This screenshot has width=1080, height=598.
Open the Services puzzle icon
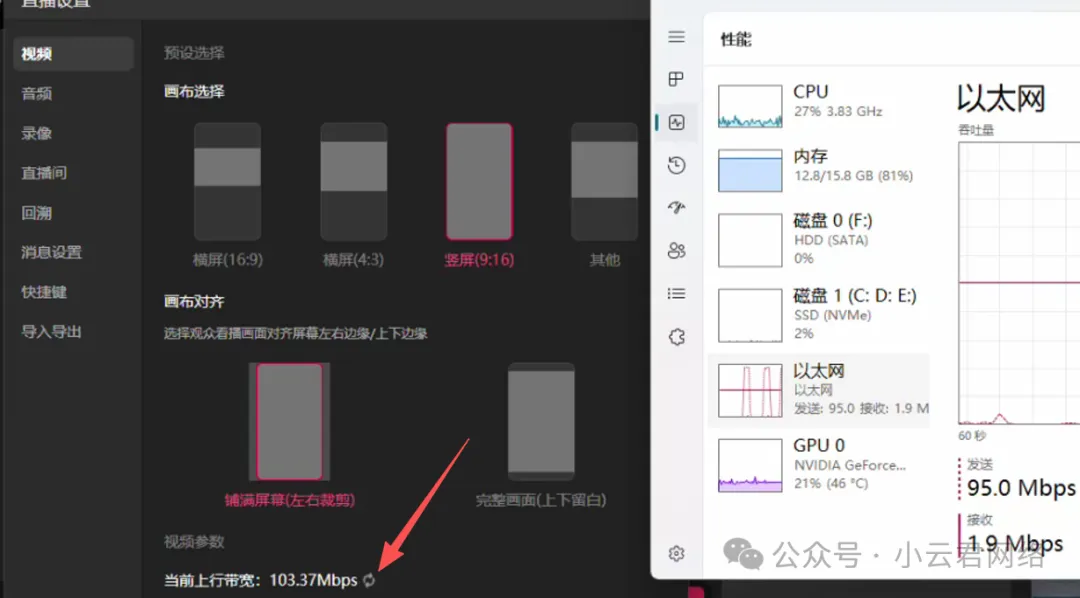pyautogui.click(x=677, y=337)
